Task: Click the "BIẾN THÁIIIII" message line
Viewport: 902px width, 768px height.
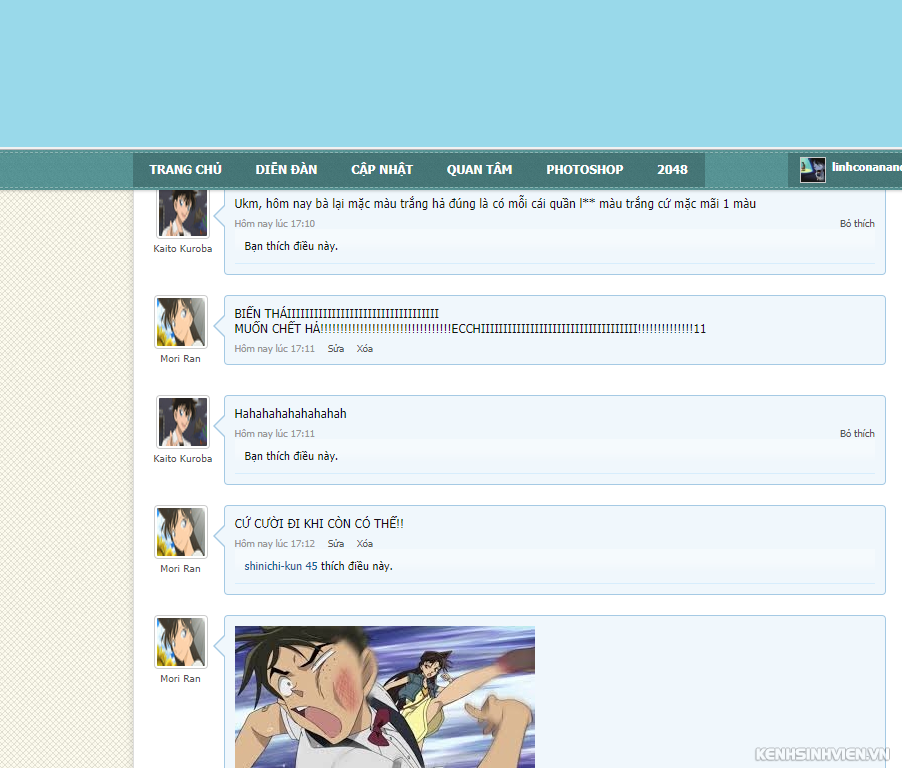Action: (337, 314)
